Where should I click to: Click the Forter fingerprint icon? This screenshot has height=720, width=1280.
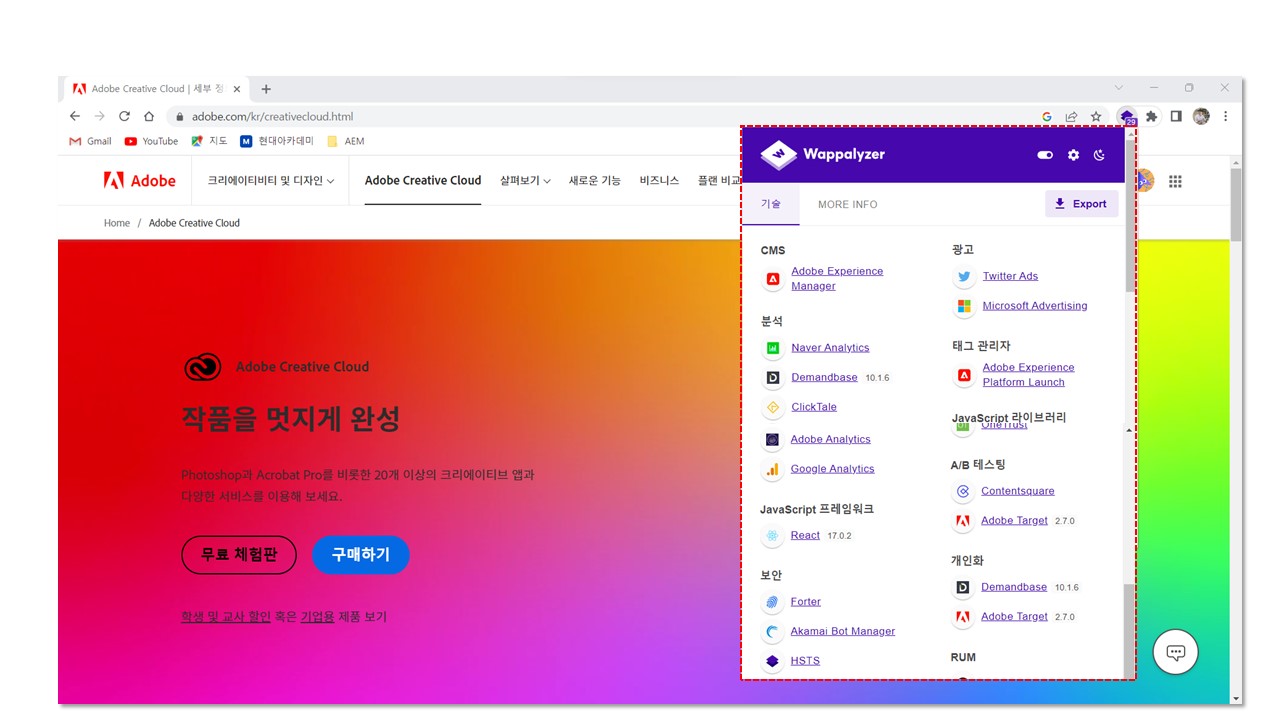tap(772, 602)
